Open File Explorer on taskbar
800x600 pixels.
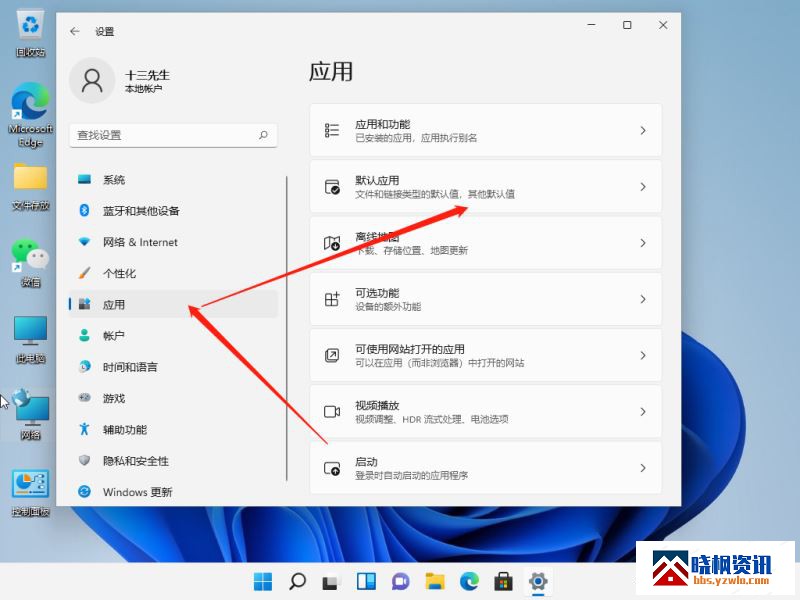point(435,581)
